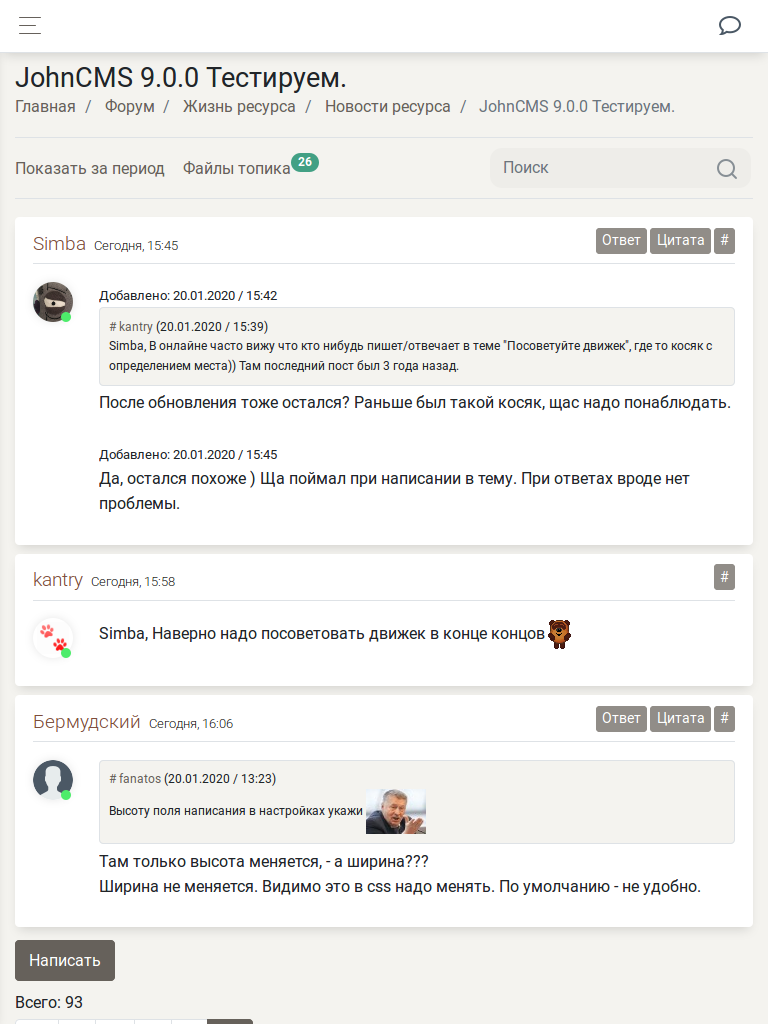Open the hamburger navigation menu
Image resolution: width=768 pixels, height=1024 pixels.
(30, 26)
